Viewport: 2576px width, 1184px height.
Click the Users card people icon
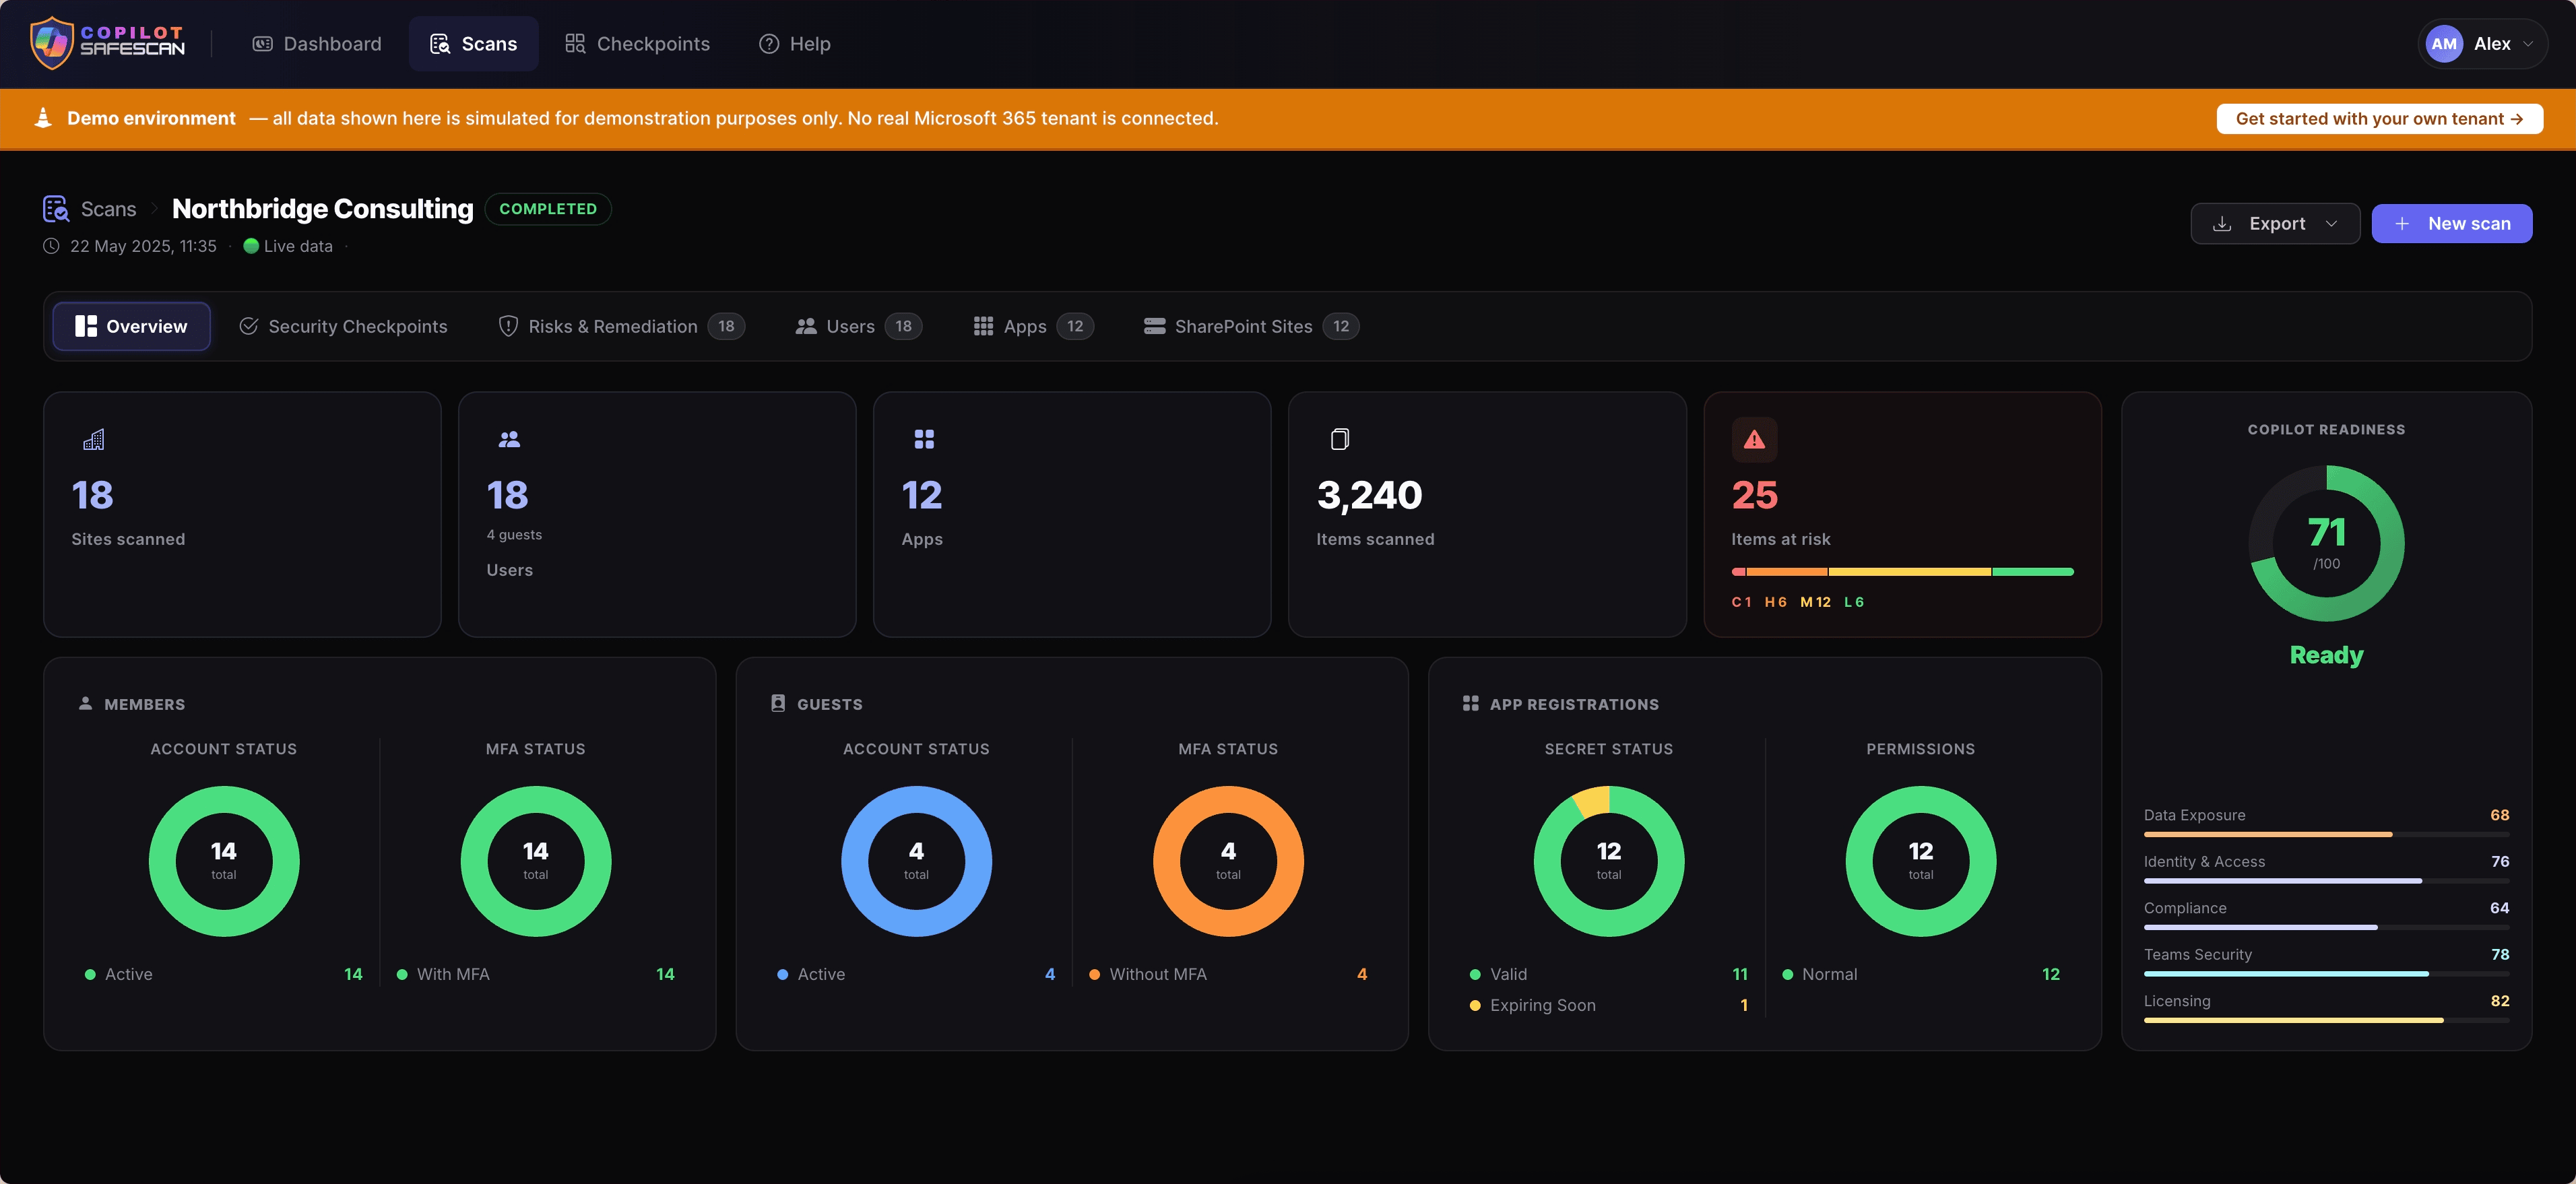(x=509, y=439)
